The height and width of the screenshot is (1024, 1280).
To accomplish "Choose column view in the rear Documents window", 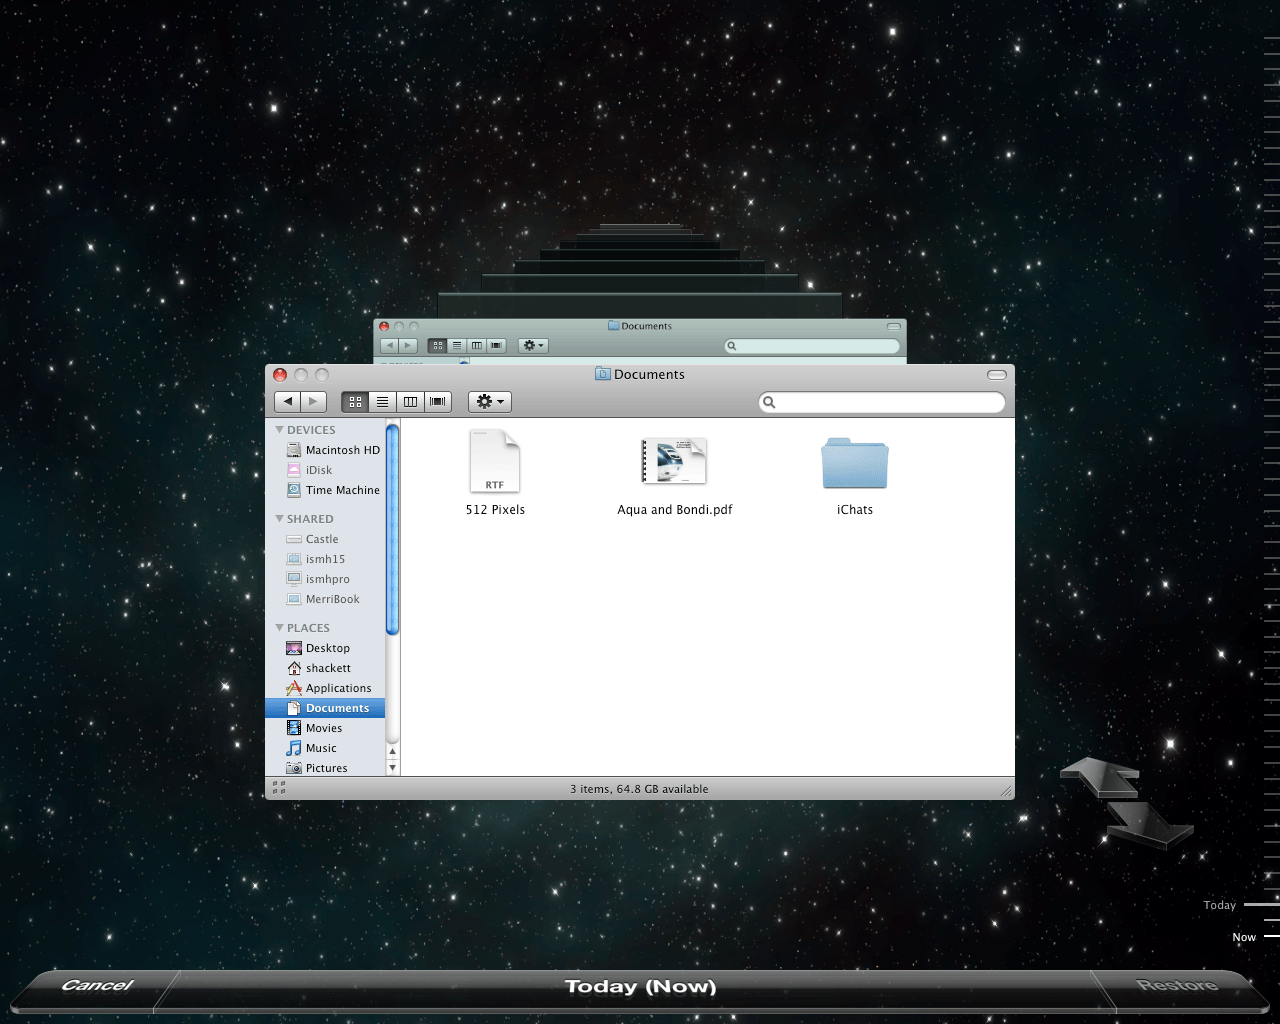I will [x=477, y=346].
